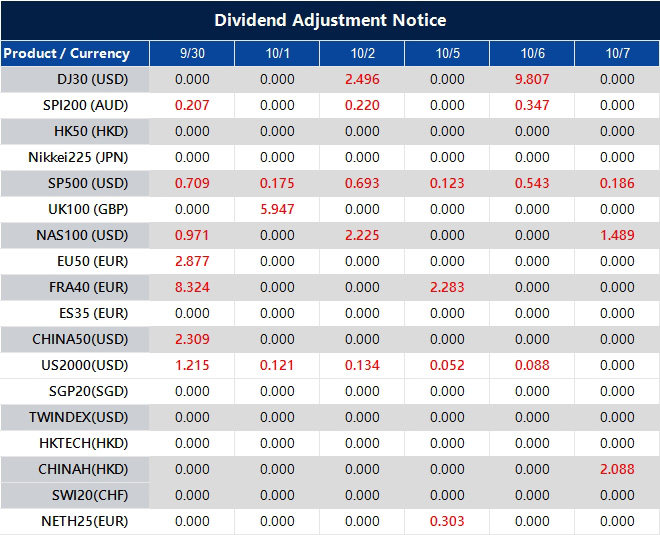This screenshot has height=535, width=660.
Task: Click the HKTECH(HKD) row label
Action: tap(83, 443)
